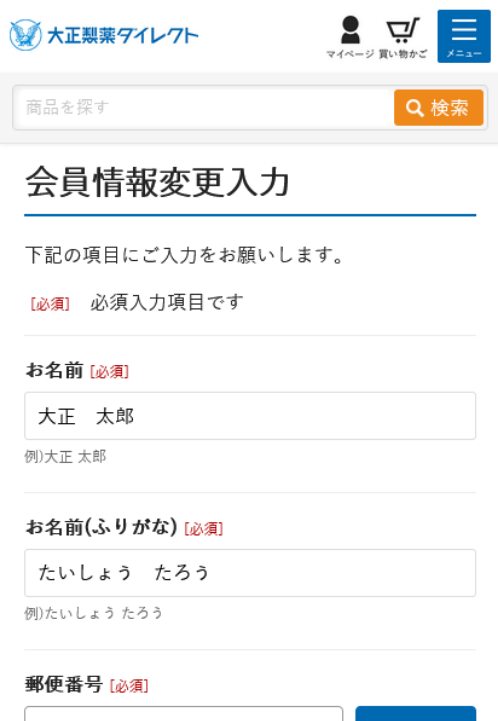Click the ふりがな input containing たいしょう たろう
498x721 pixels.
(250, 573)
